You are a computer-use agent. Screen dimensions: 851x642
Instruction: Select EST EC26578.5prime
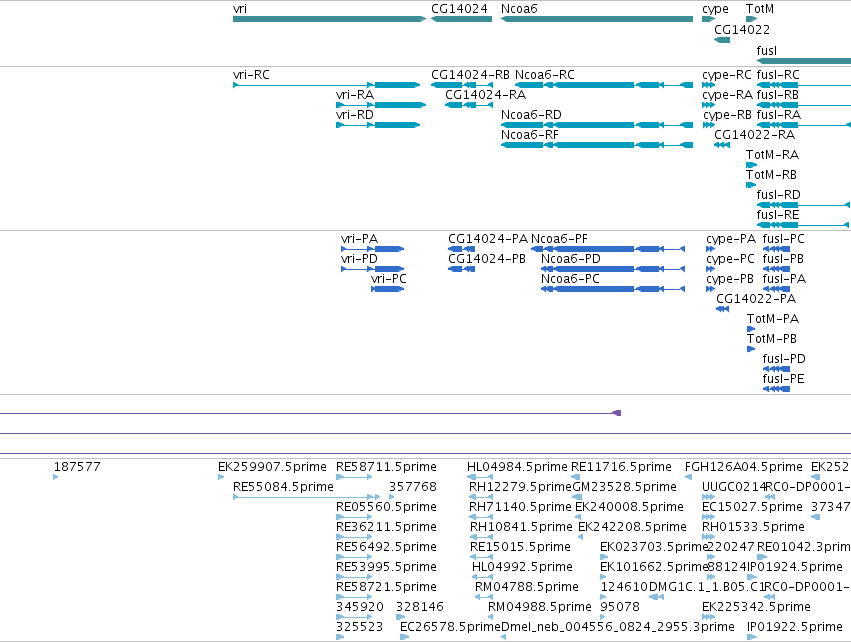[x=404, y=637]
